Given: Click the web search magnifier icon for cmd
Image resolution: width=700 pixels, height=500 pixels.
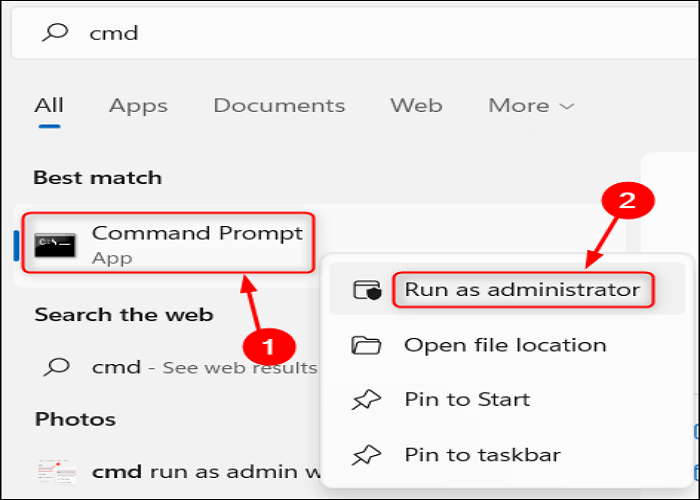Looking at the screenshot, I should click(x=55, y=367).
